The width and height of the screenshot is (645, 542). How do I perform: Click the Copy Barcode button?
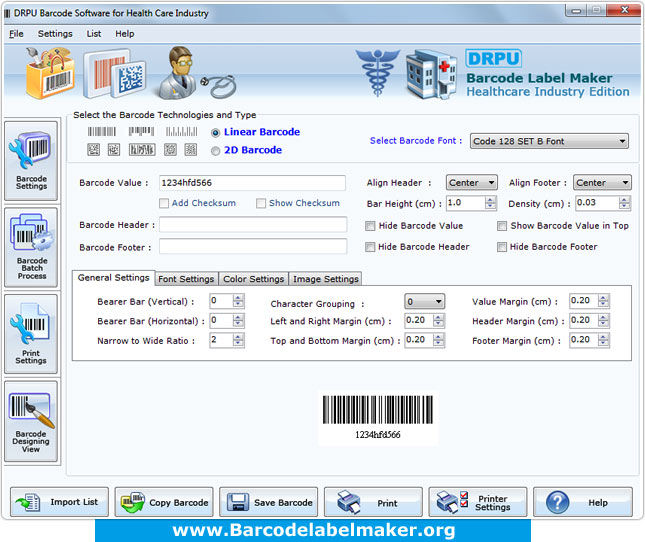coord(164,502)
